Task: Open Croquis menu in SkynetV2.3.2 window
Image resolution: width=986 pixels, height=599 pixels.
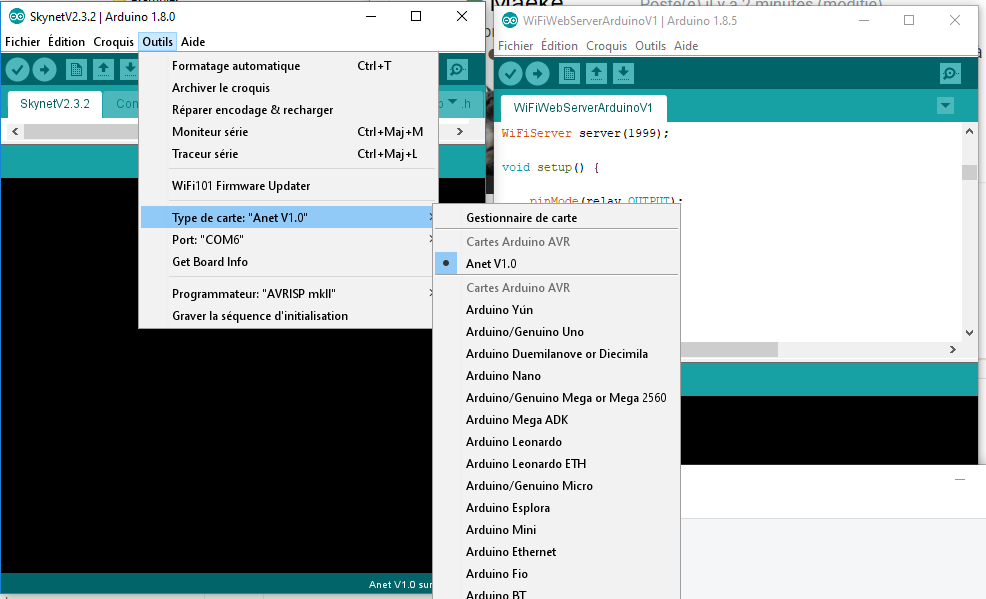Action: tap(113, 41)
